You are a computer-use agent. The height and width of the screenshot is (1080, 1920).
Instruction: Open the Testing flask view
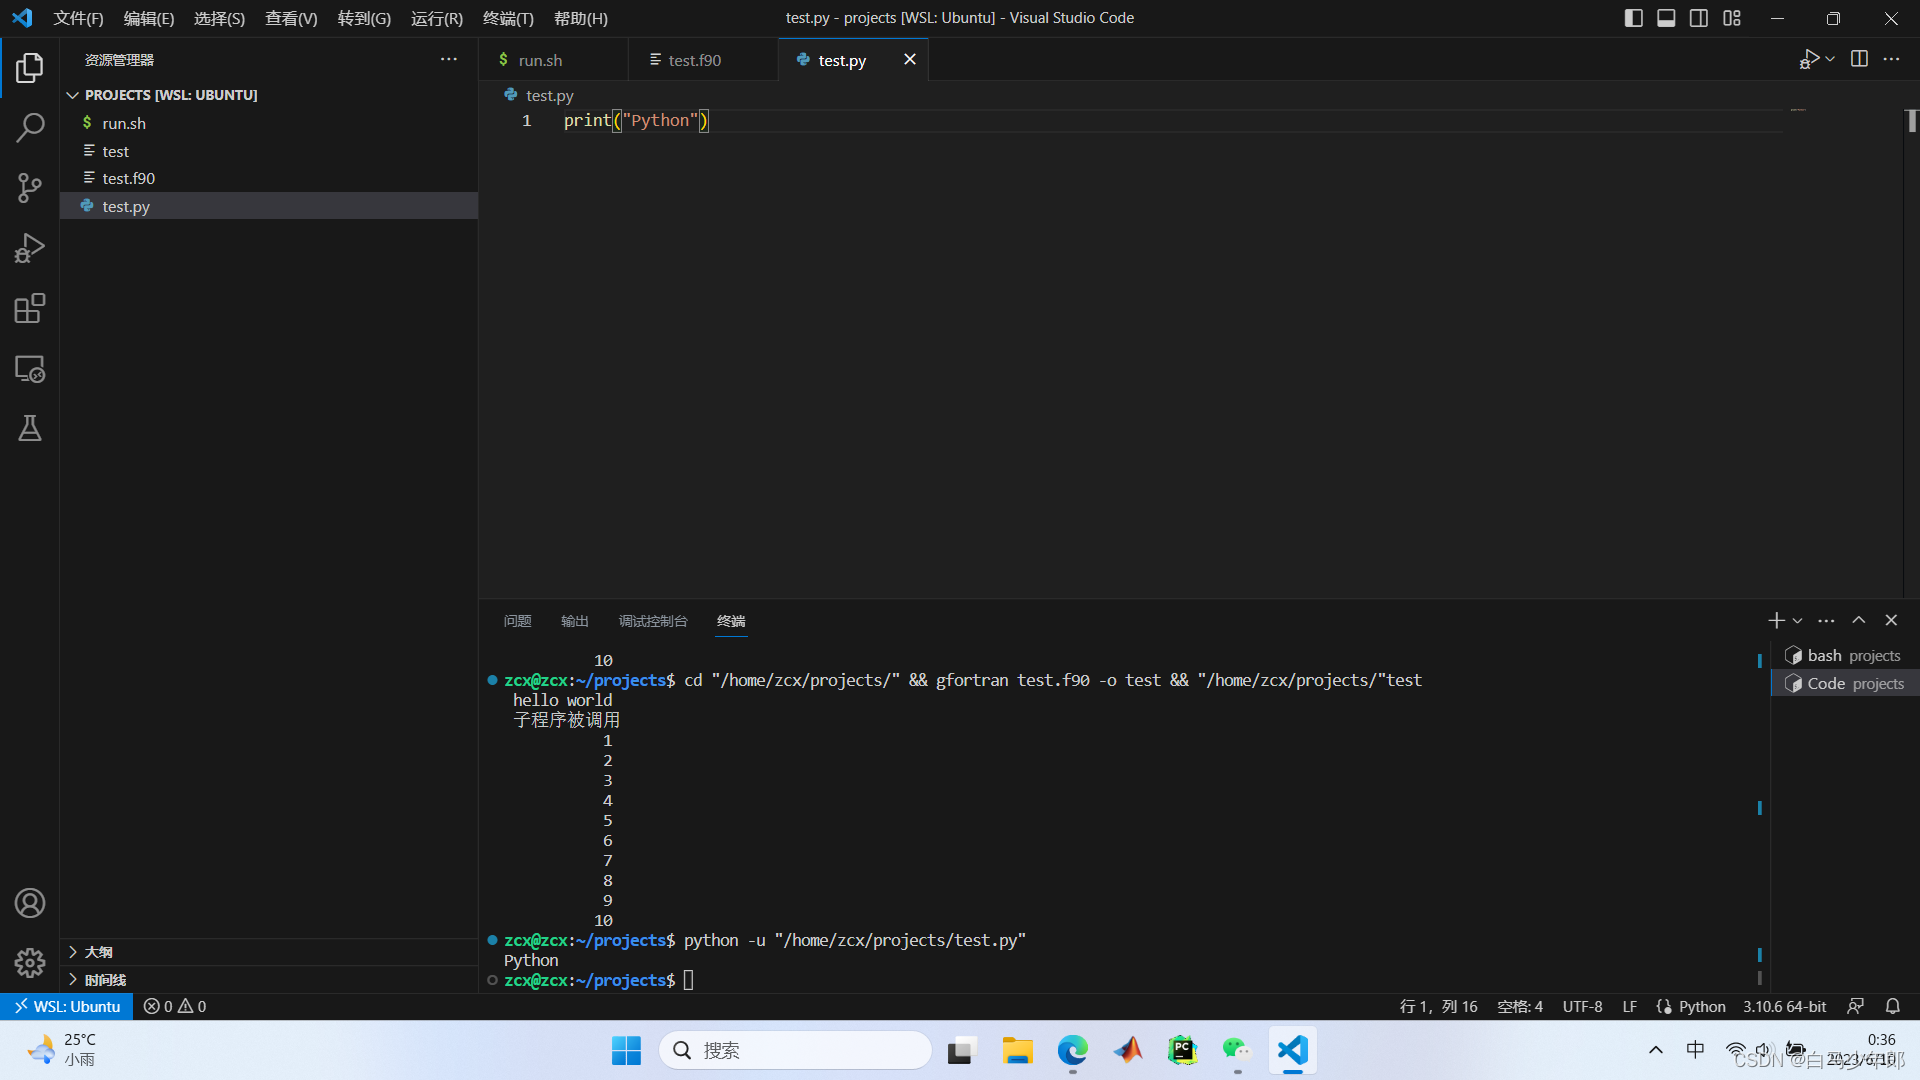coord(30,429)
